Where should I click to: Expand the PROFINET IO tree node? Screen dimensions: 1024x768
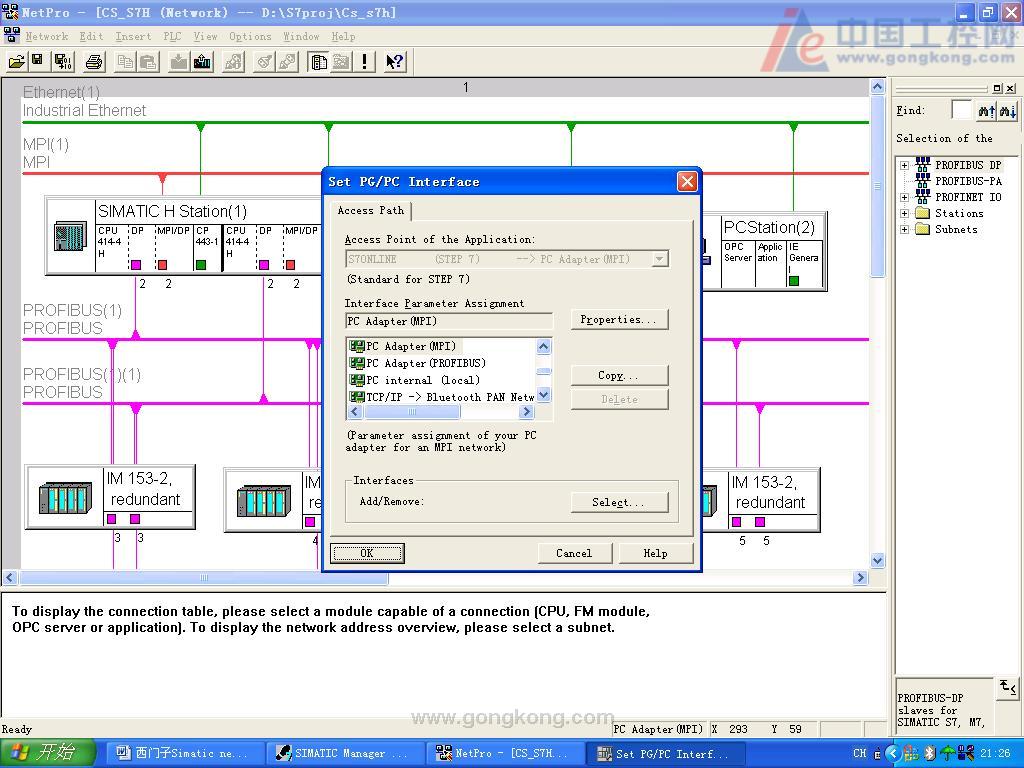[x=904, y=197]
